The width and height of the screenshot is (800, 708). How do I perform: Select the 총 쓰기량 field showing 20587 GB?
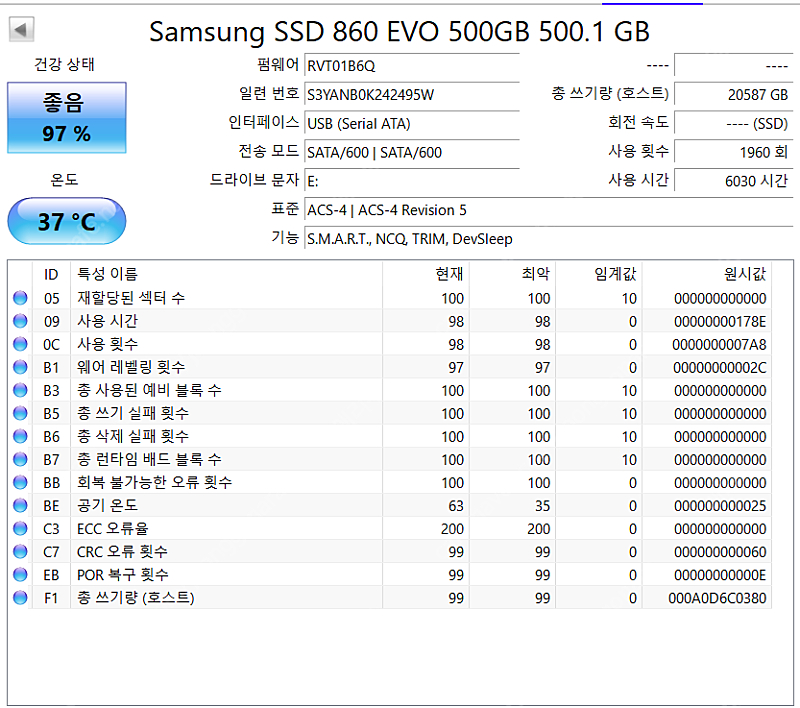coord(734,95)
